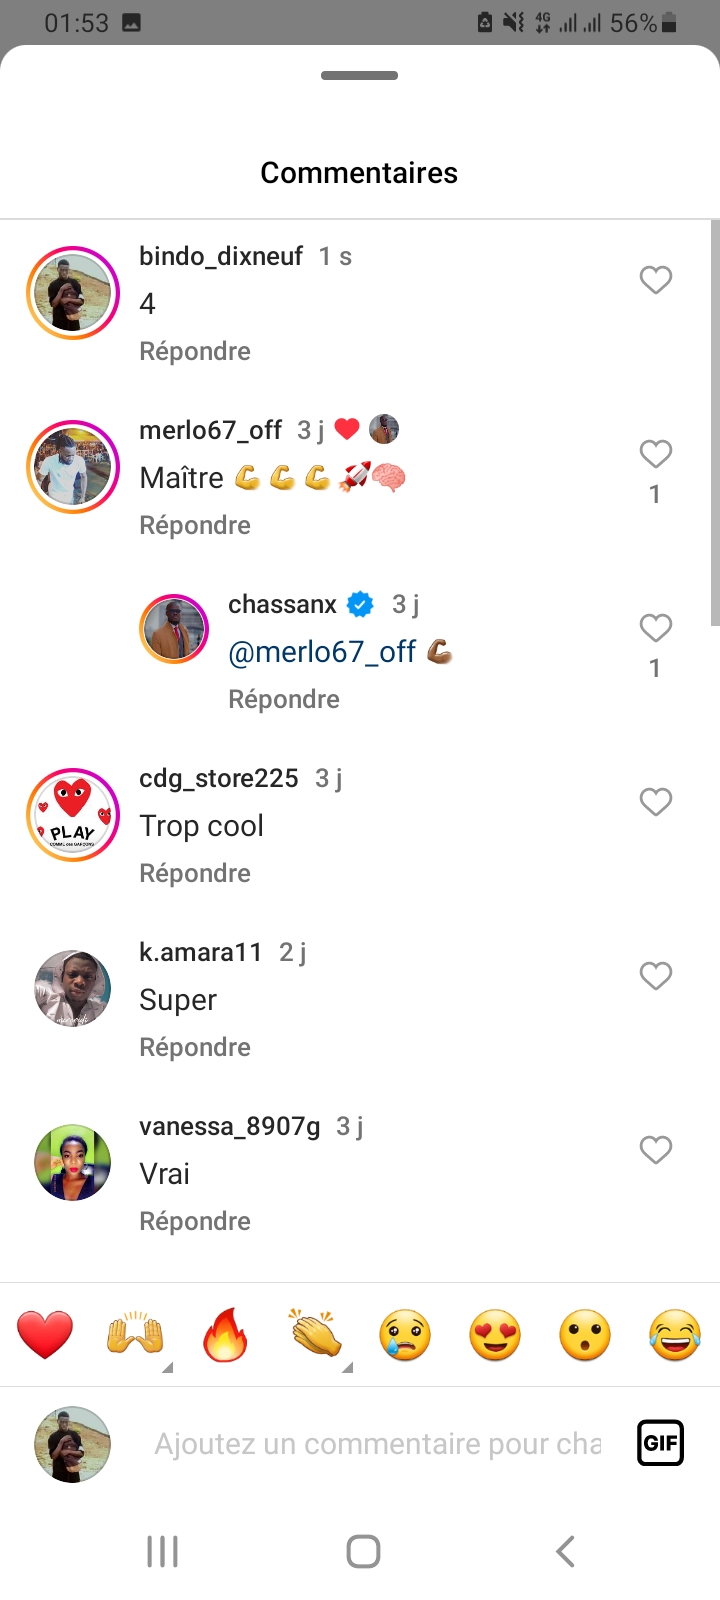Like bindo_dixneuf's comment with heart
Screen dimensions: 720x1600
pyautogui.click(x=655, y=280)
